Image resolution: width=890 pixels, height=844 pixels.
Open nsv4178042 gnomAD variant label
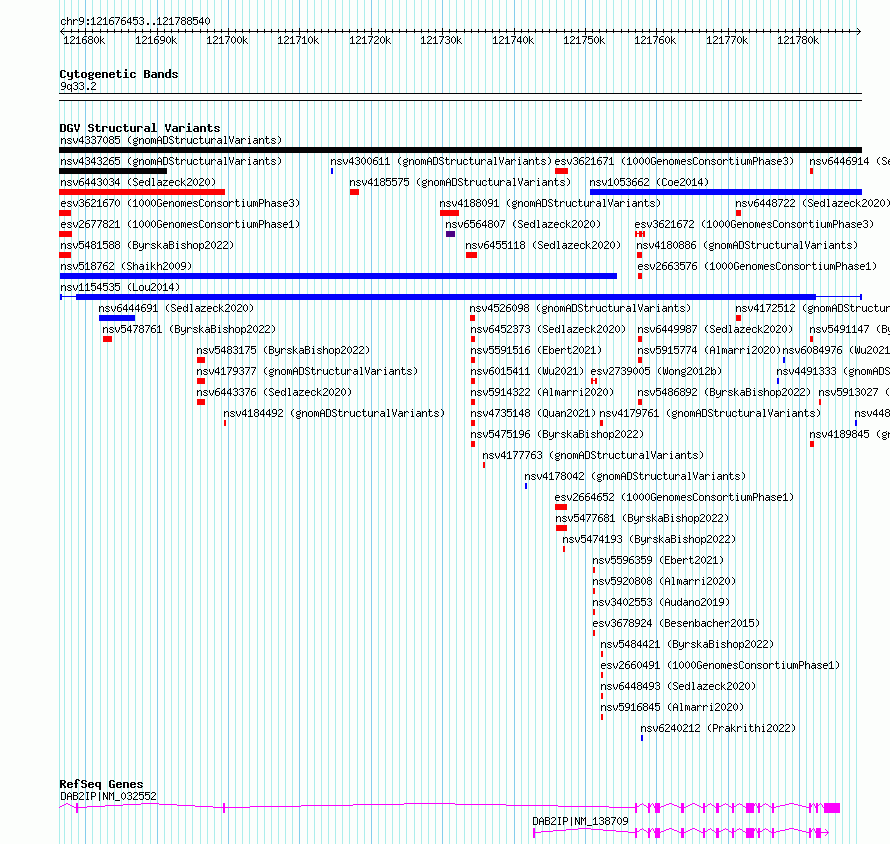[635, 476]
